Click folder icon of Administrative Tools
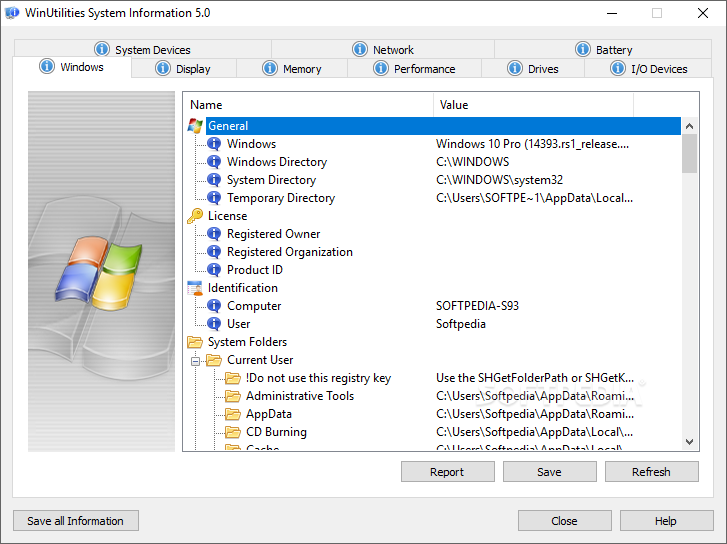The image size is (727, 544). [233, 396]
